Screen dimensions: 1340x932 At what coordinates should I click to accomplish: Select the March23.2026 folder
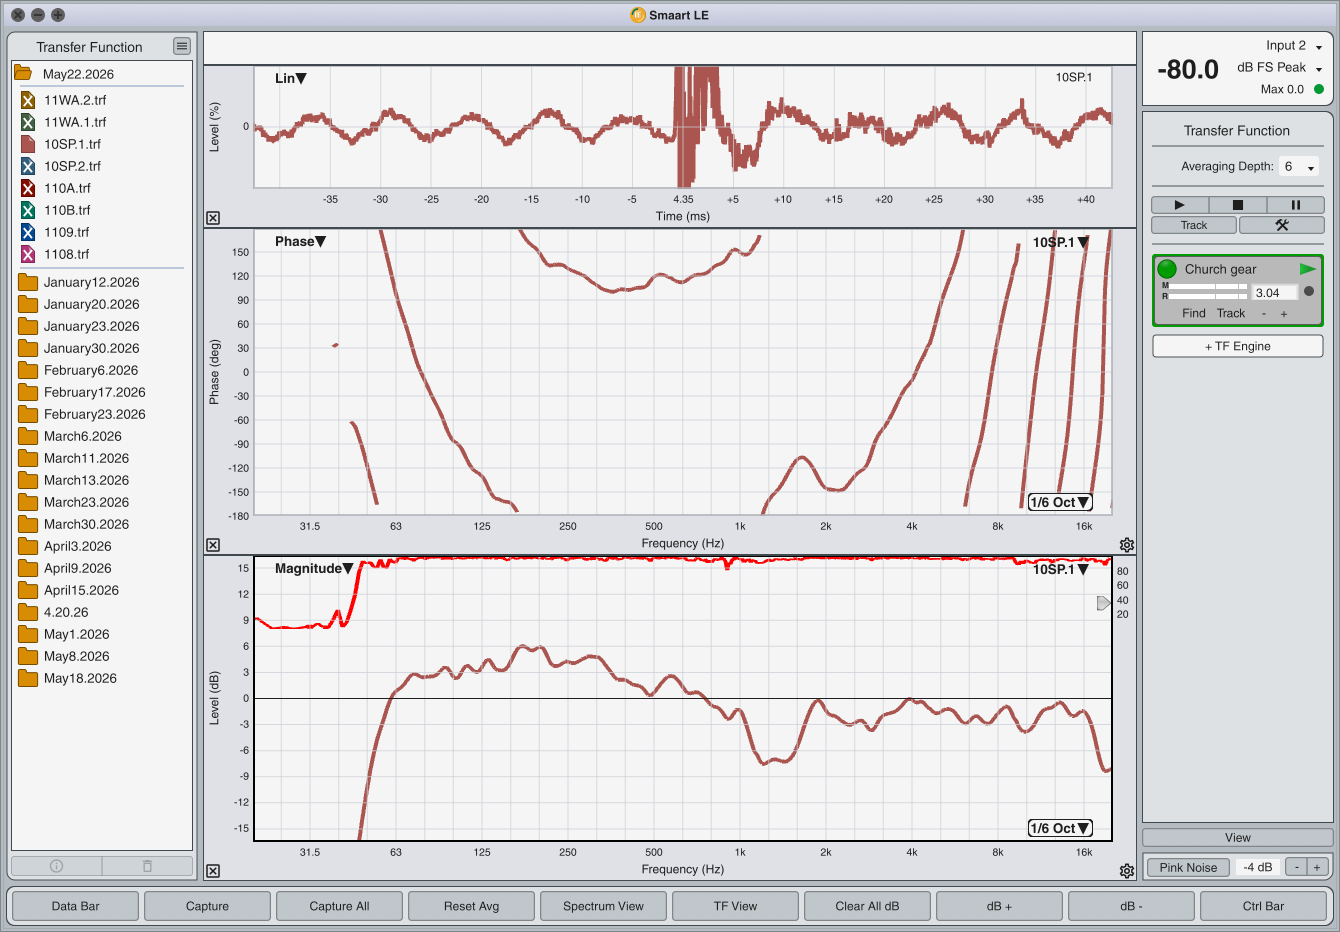coord(86,502)
